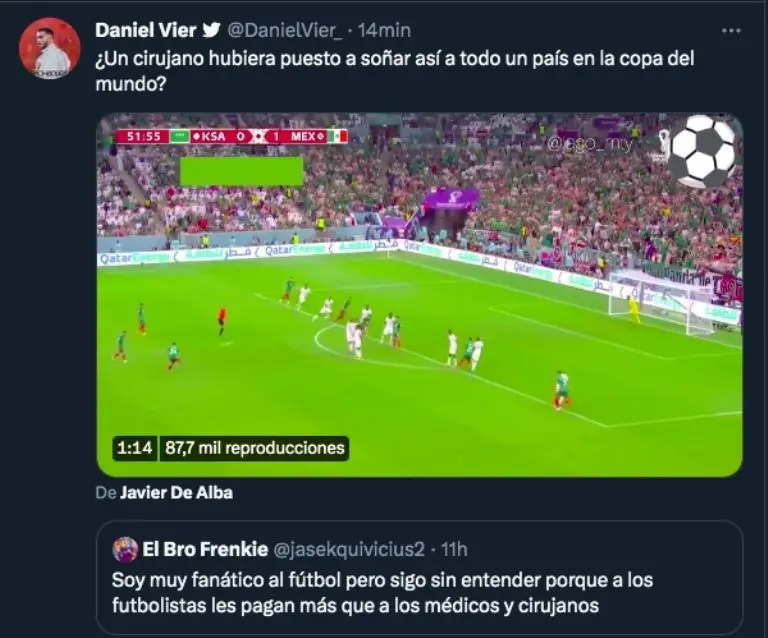
Task: Open El Bro Frenkie's small avatar
Action: [x=125, y=549]
